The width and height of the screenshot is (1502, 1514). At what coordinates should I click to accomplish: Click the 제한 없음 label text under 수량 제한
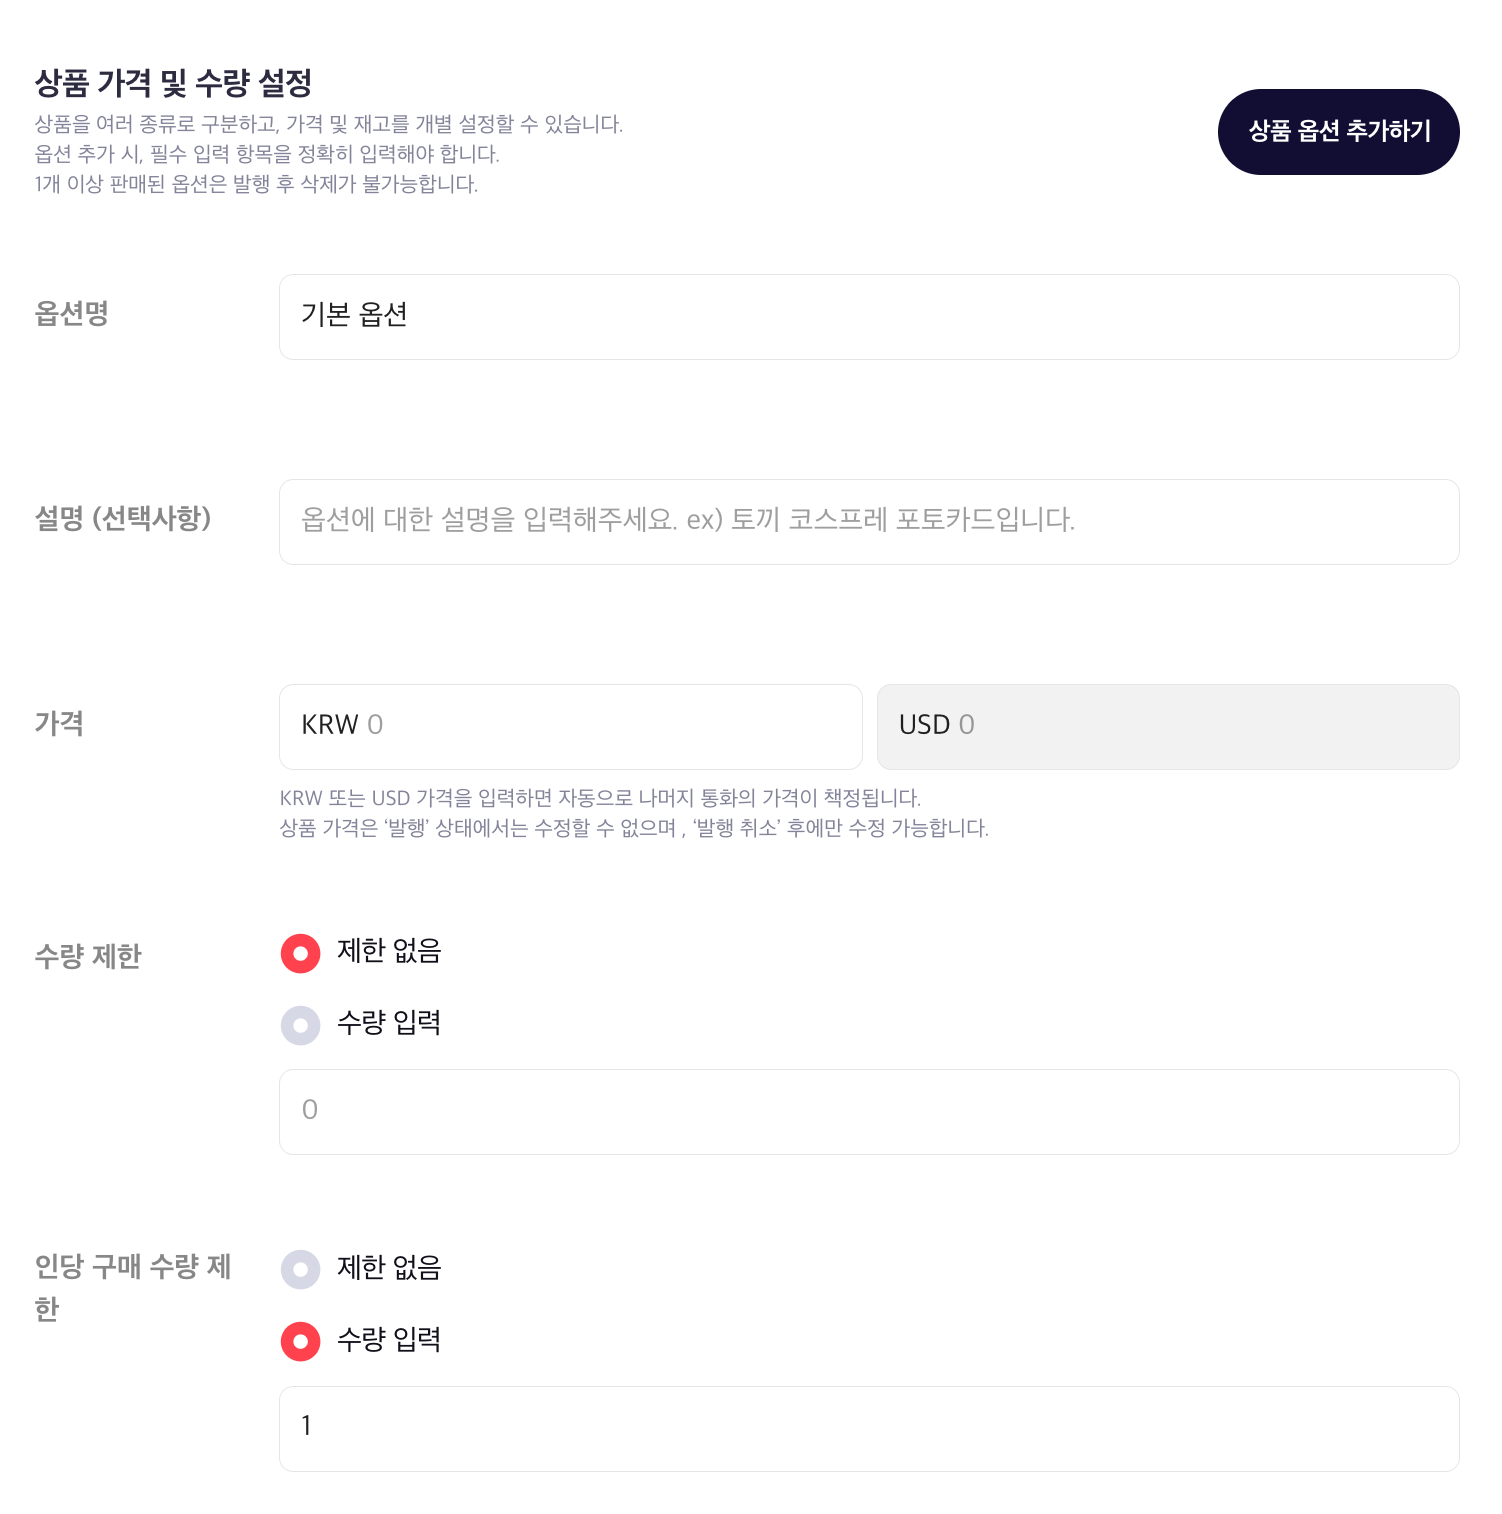(x=387, y=951)
